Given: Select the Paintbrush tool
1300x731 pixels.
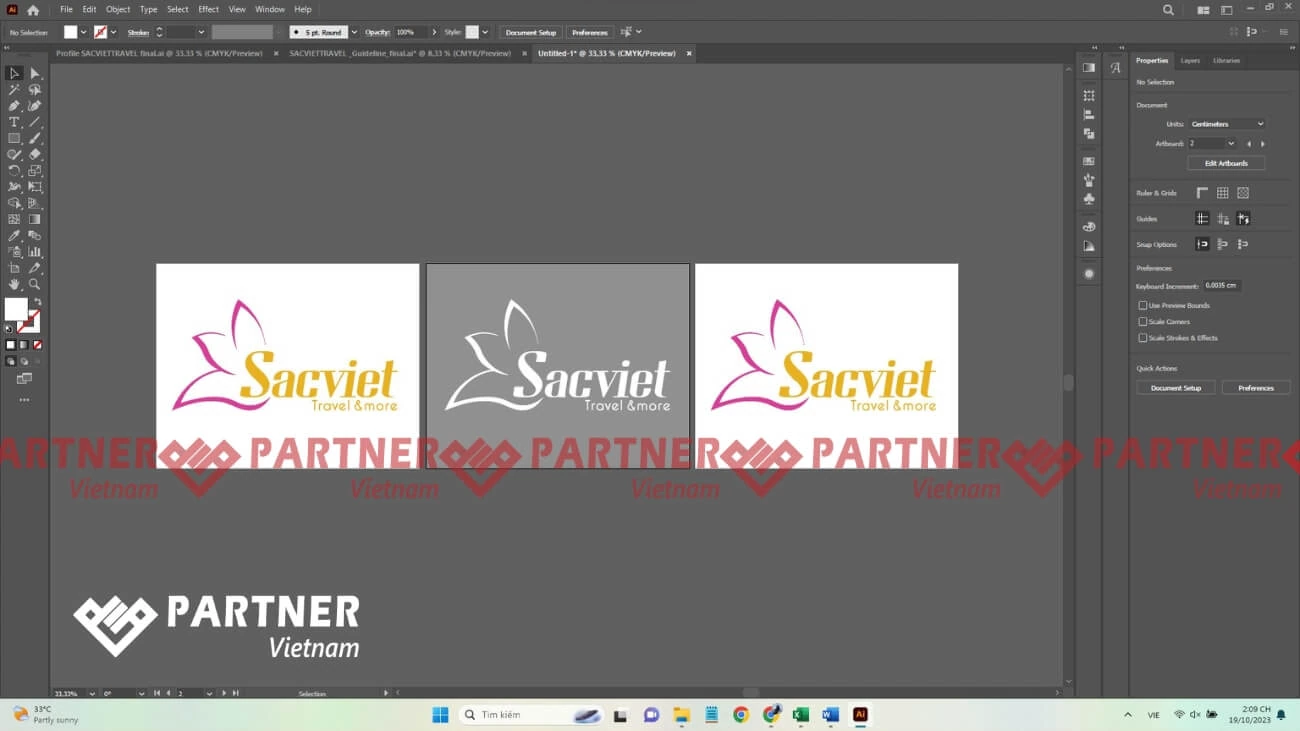Looking at the screenshot, I should 35,138.
